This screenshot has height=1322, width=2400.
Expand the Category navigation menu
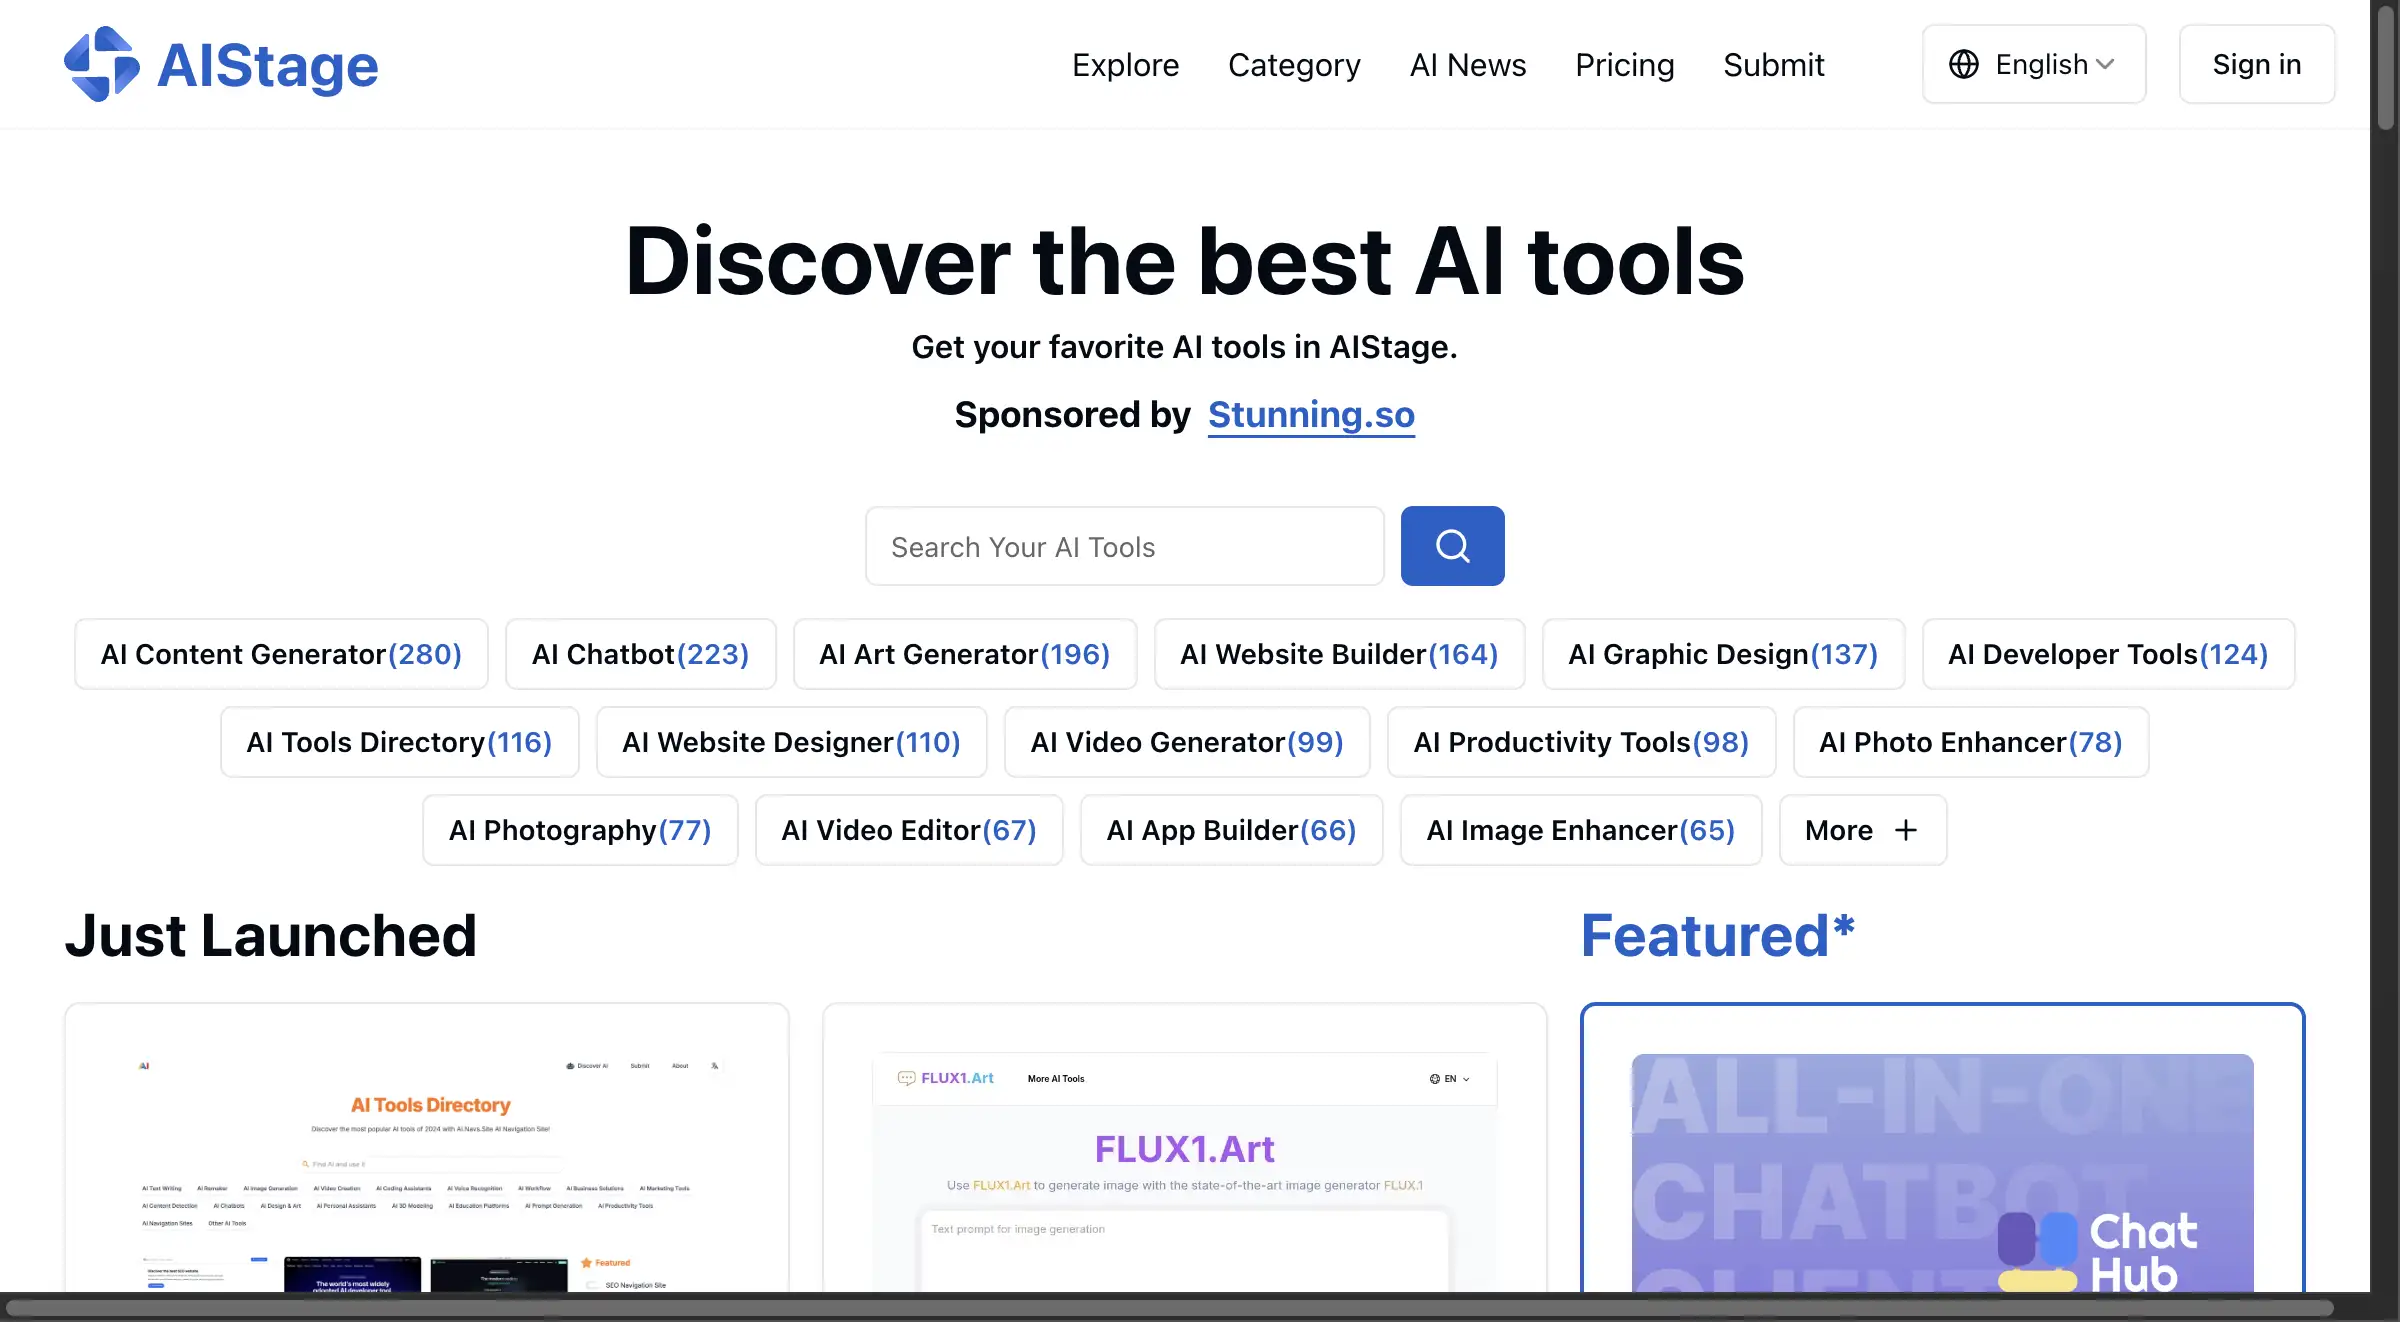(1294, 63)
